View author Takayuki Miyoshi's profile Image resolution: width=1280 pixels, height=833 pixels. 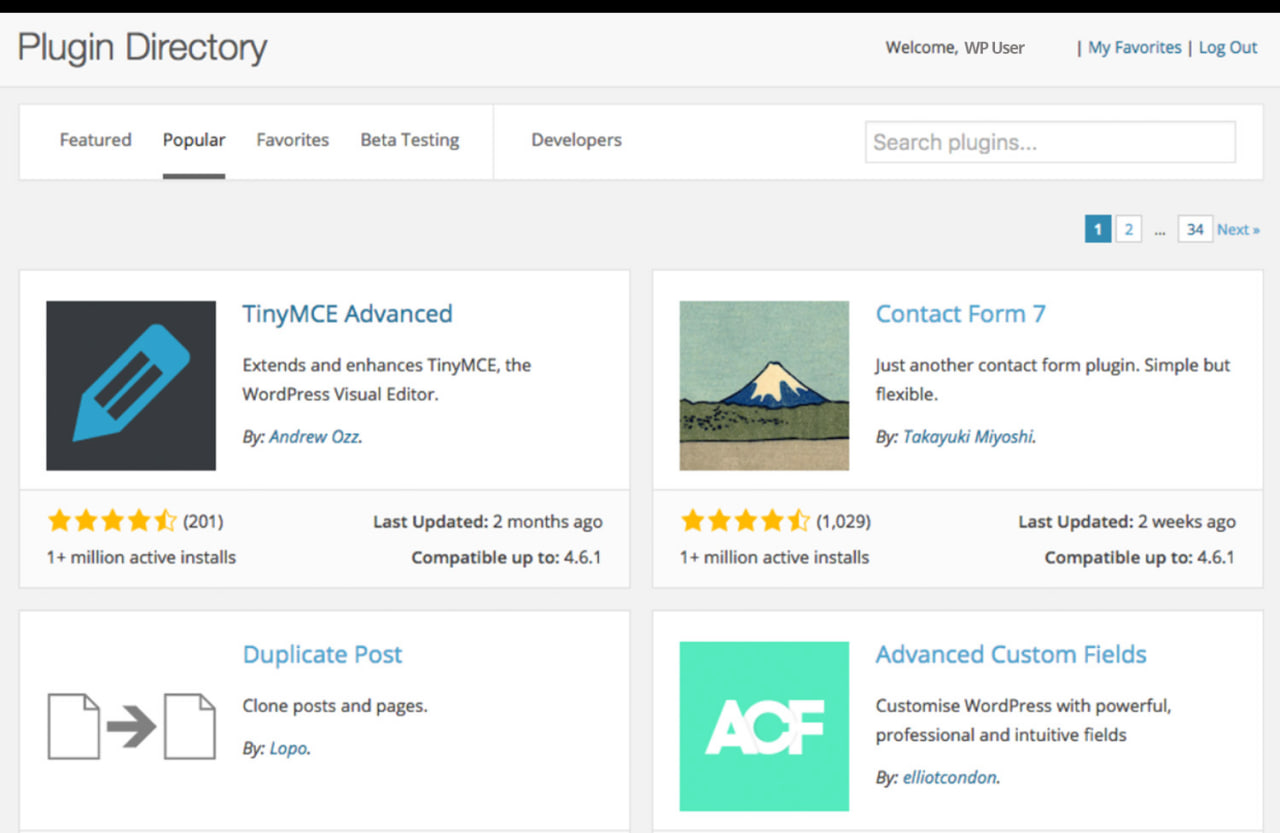pos(967,437)
